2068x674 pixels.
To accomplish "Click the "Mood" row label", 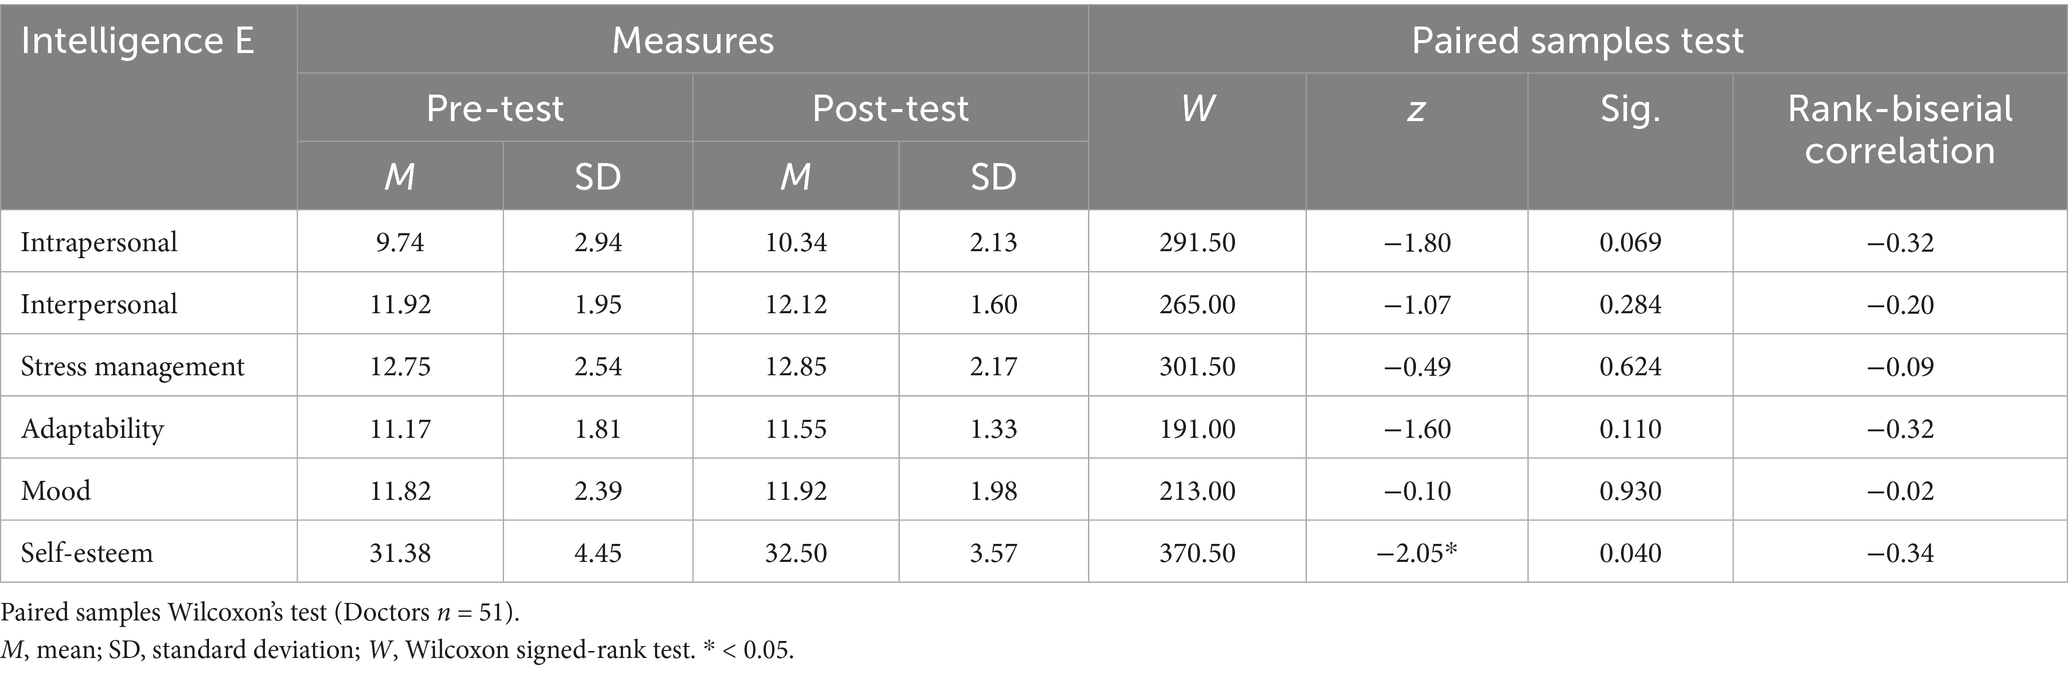I will (x=56, y=491).
